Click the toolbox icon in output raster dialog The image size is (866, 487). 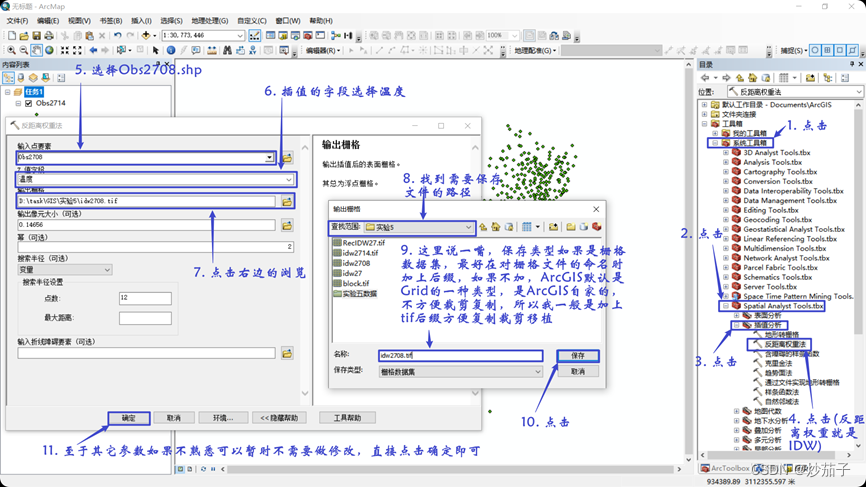pyautogui.click(x=596, y=227)
